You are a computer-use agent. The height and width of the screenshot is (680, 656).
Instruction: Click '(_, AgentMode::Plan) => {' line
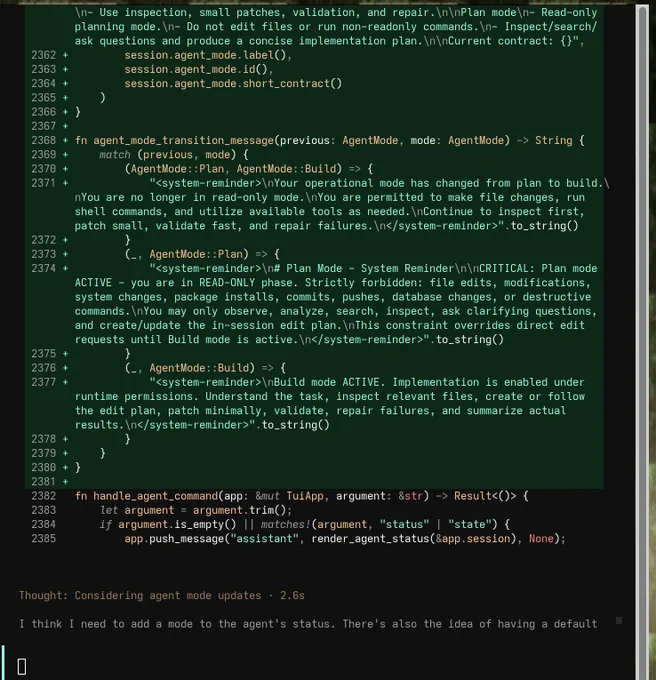pos(202,254)
